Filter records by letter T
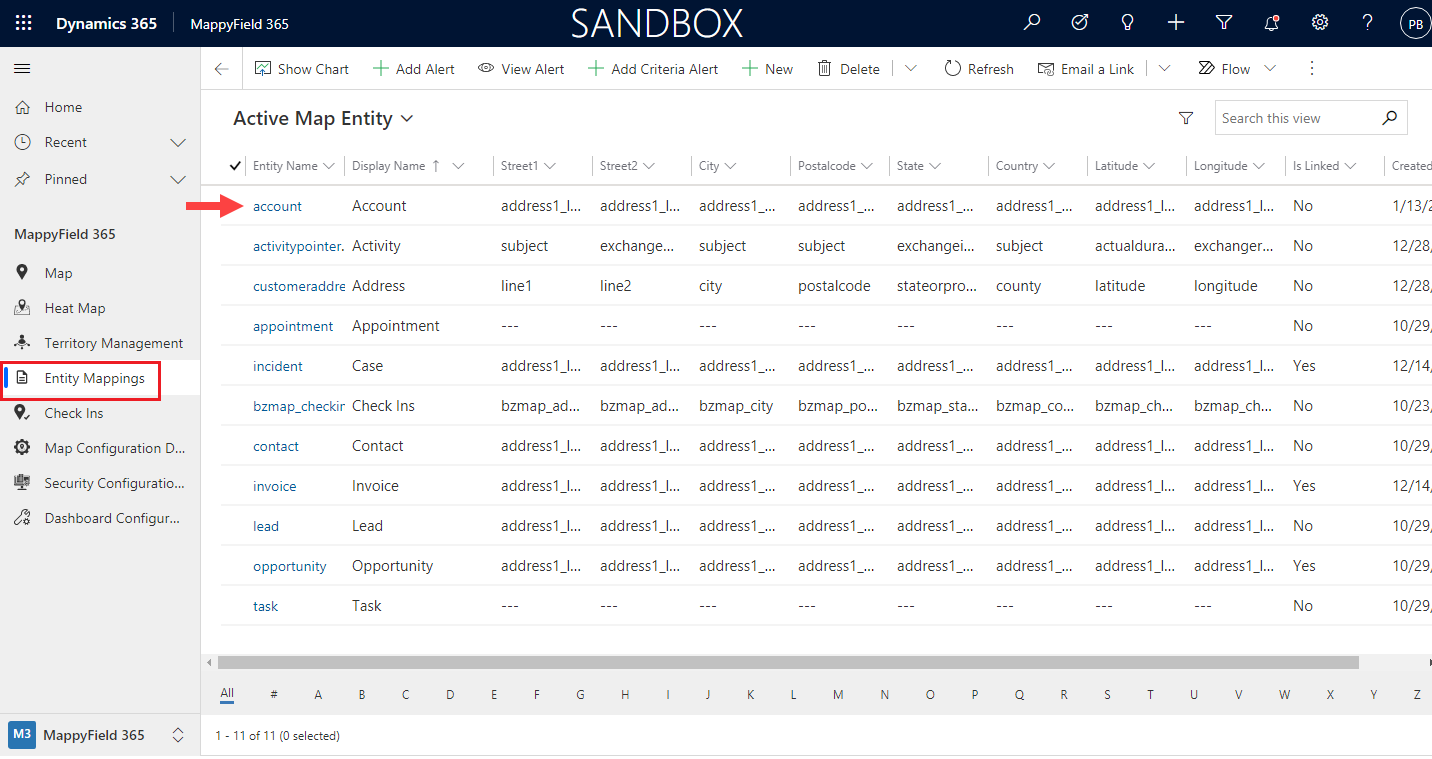Viewport: 1432px width, 759px height. pos(1150,694)
